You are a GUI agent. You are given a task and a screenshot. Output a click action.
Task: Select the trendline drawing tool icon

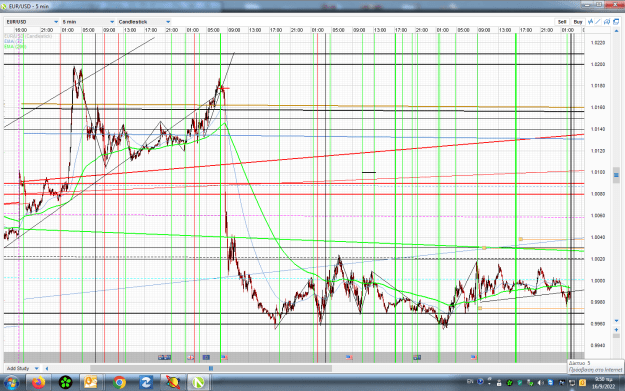[598, 22]
